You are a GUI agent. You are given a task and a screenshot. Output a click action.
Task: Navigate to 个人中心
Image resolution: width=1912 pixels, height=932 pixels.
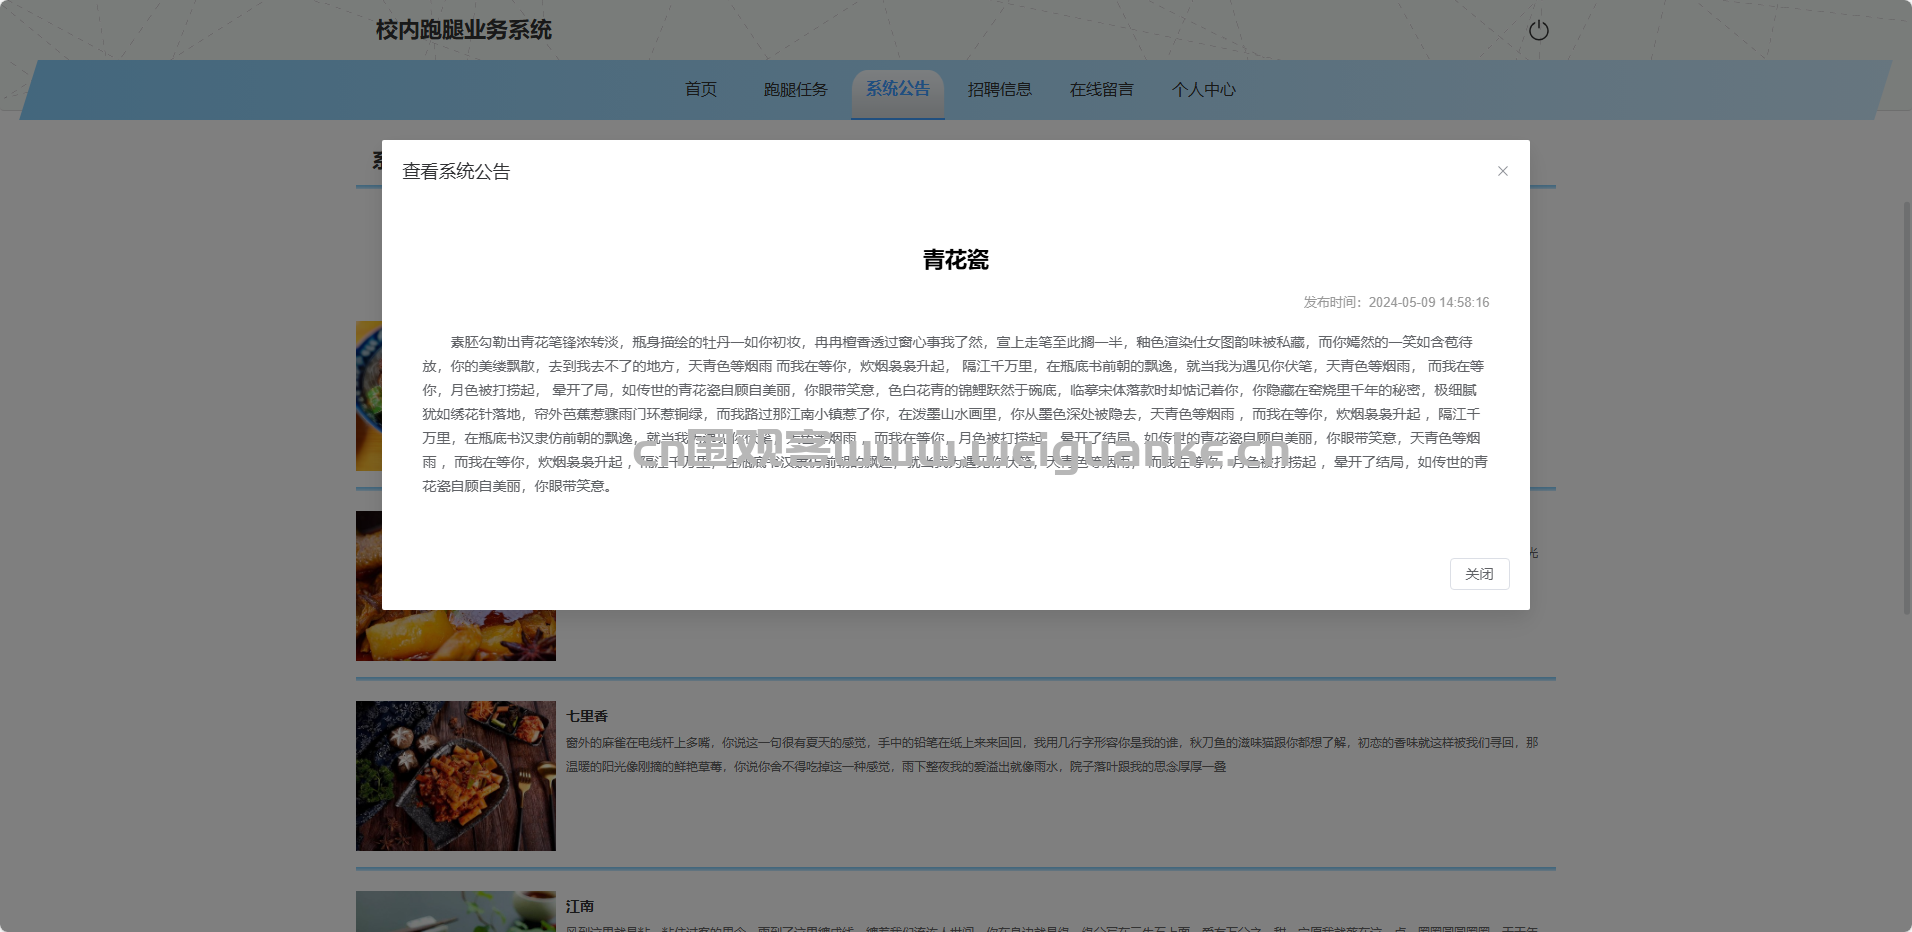1203,90
